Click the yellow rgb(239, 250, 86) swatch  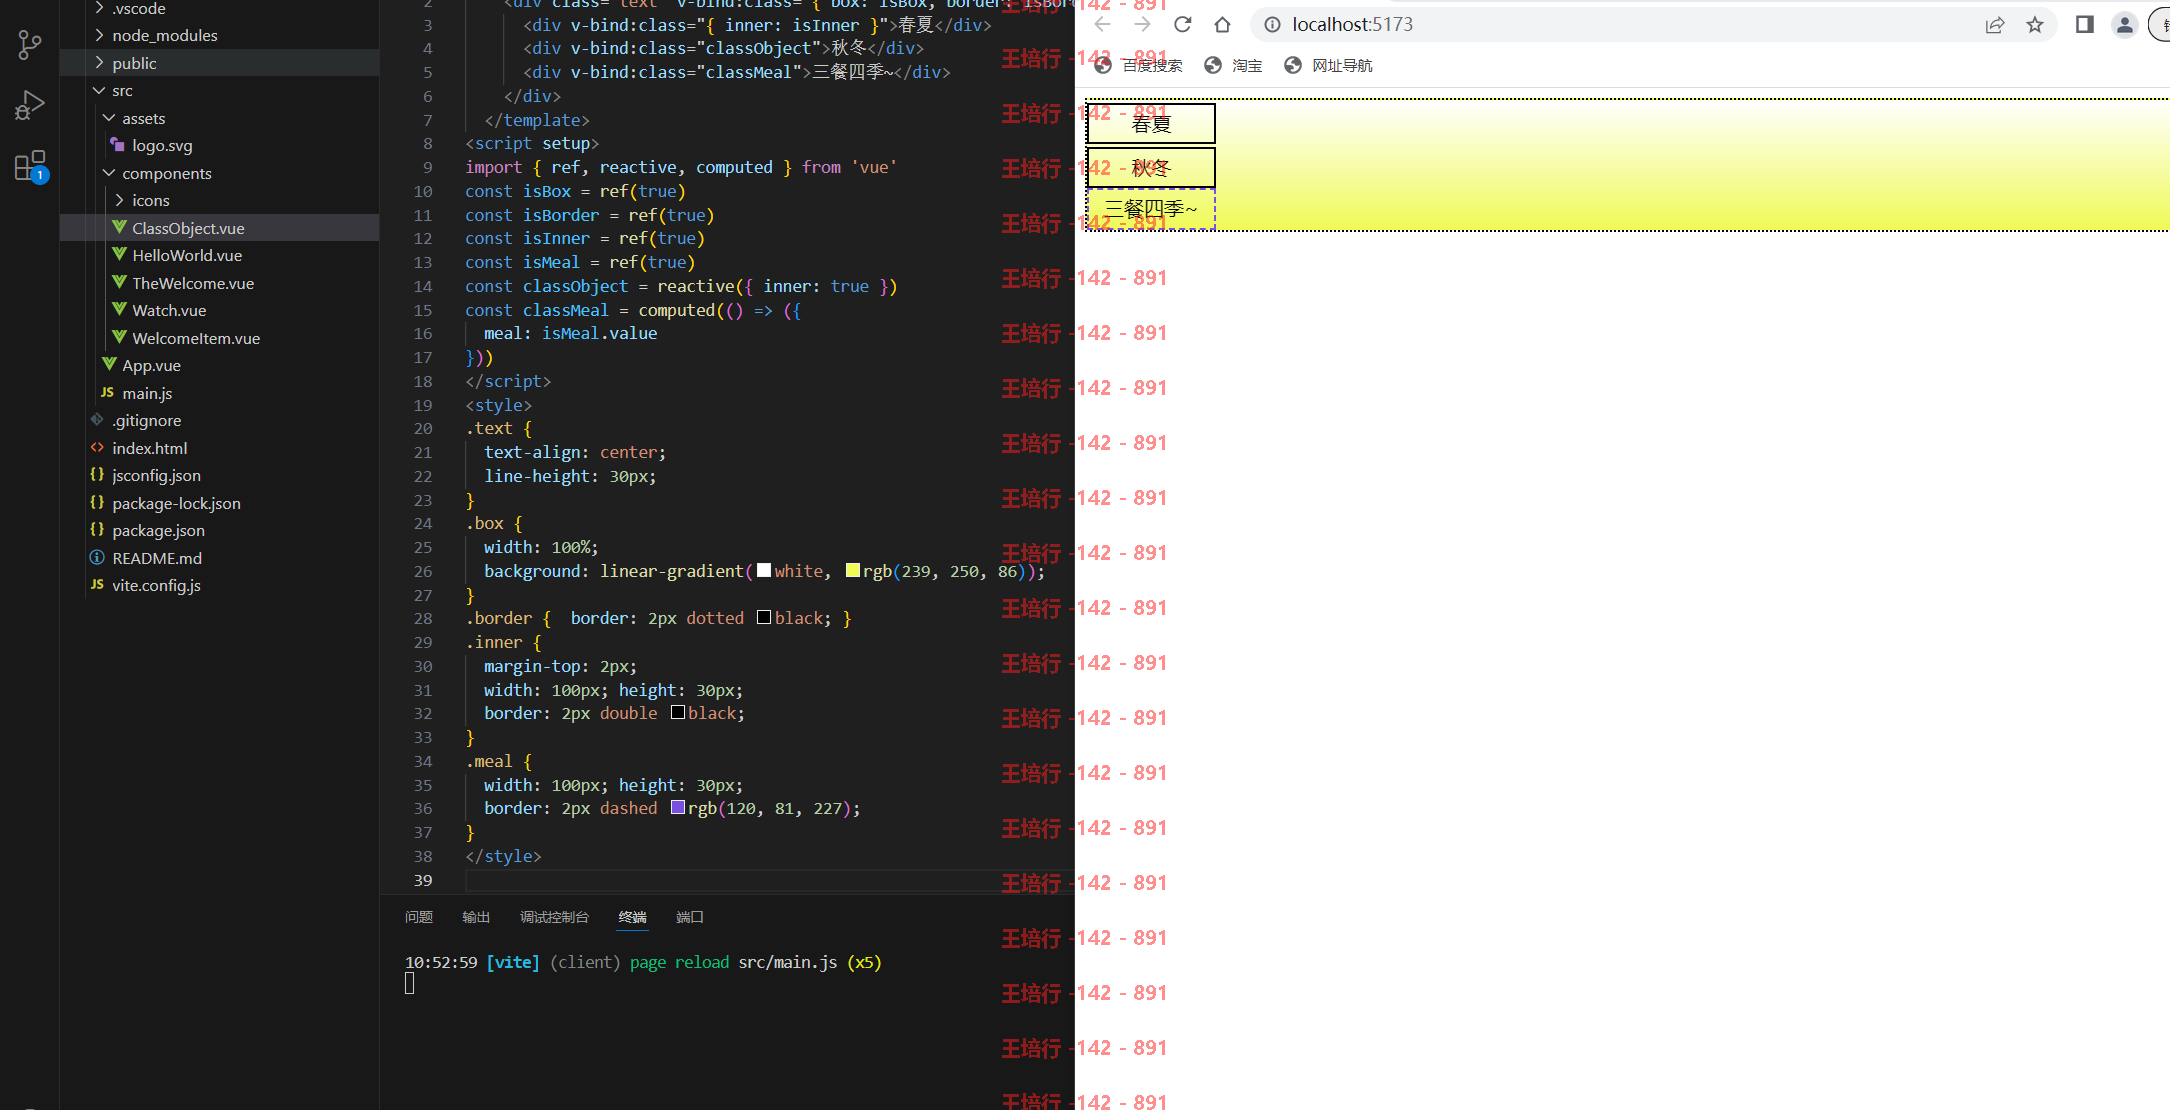click(853, 570)
